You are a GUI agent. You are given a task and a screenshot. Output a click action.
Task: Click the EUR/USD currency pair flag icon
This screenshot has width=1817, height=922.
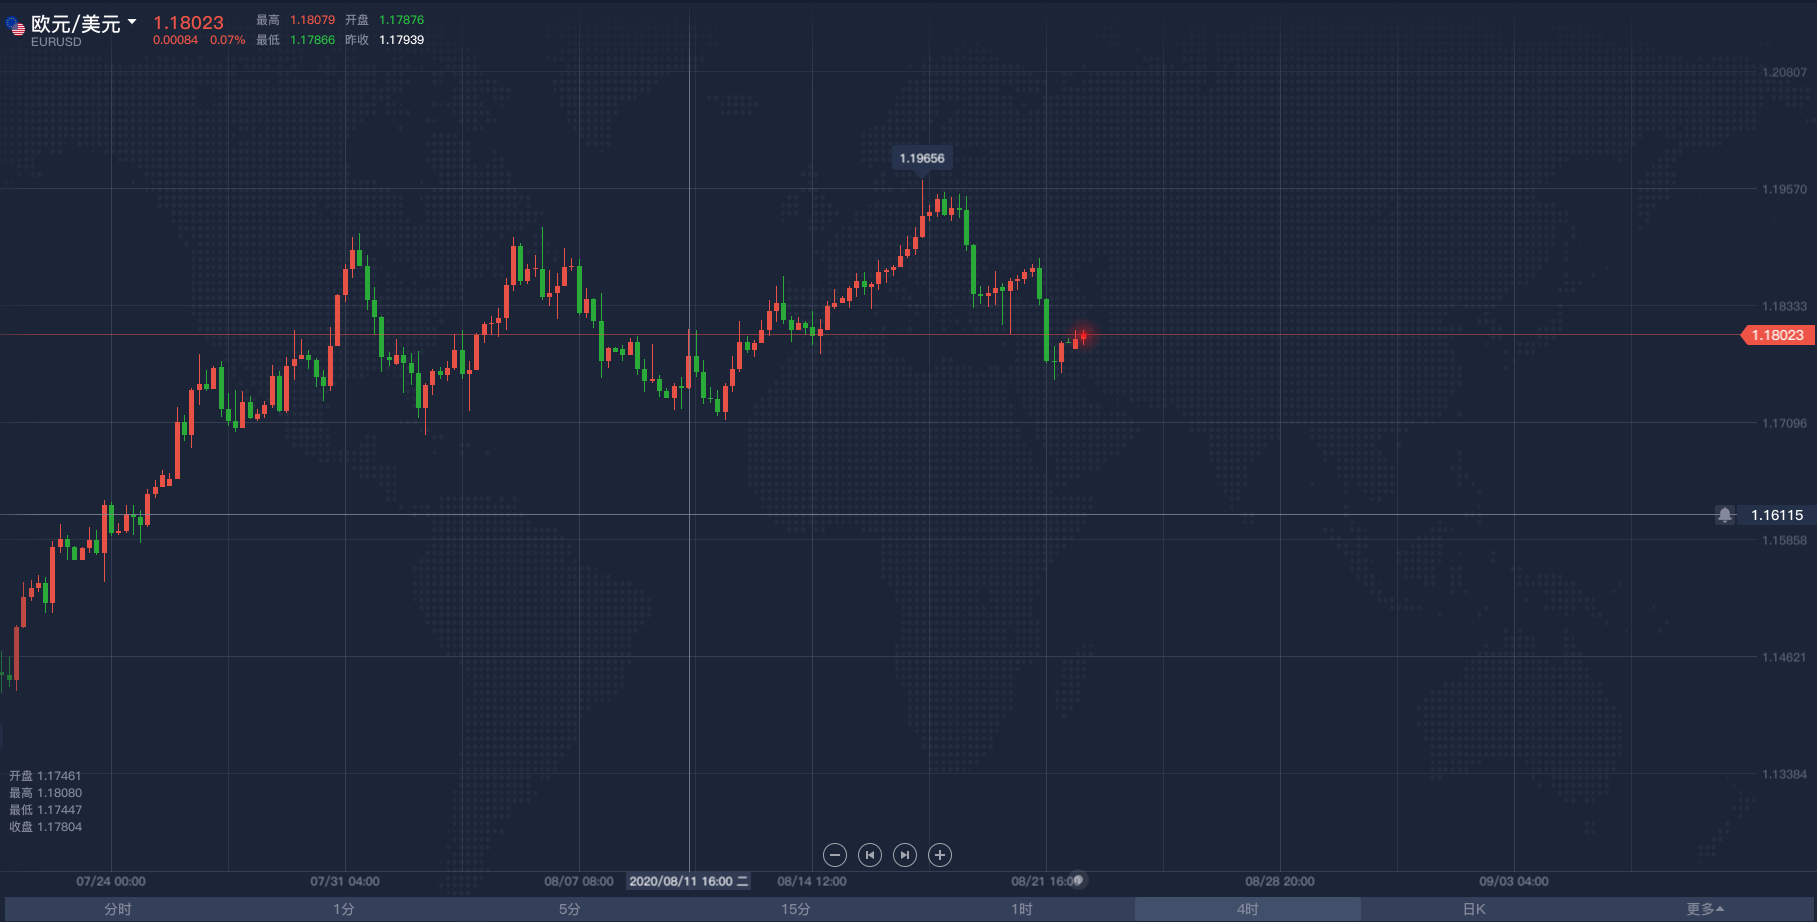pyautogui.click(x=15, y=26)
